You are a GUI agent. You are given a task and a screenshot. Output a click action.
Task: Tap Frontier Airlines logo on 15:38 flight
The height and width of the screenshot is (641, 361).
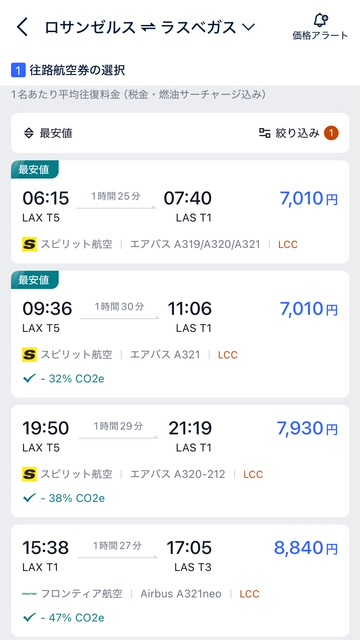[29, 594]
